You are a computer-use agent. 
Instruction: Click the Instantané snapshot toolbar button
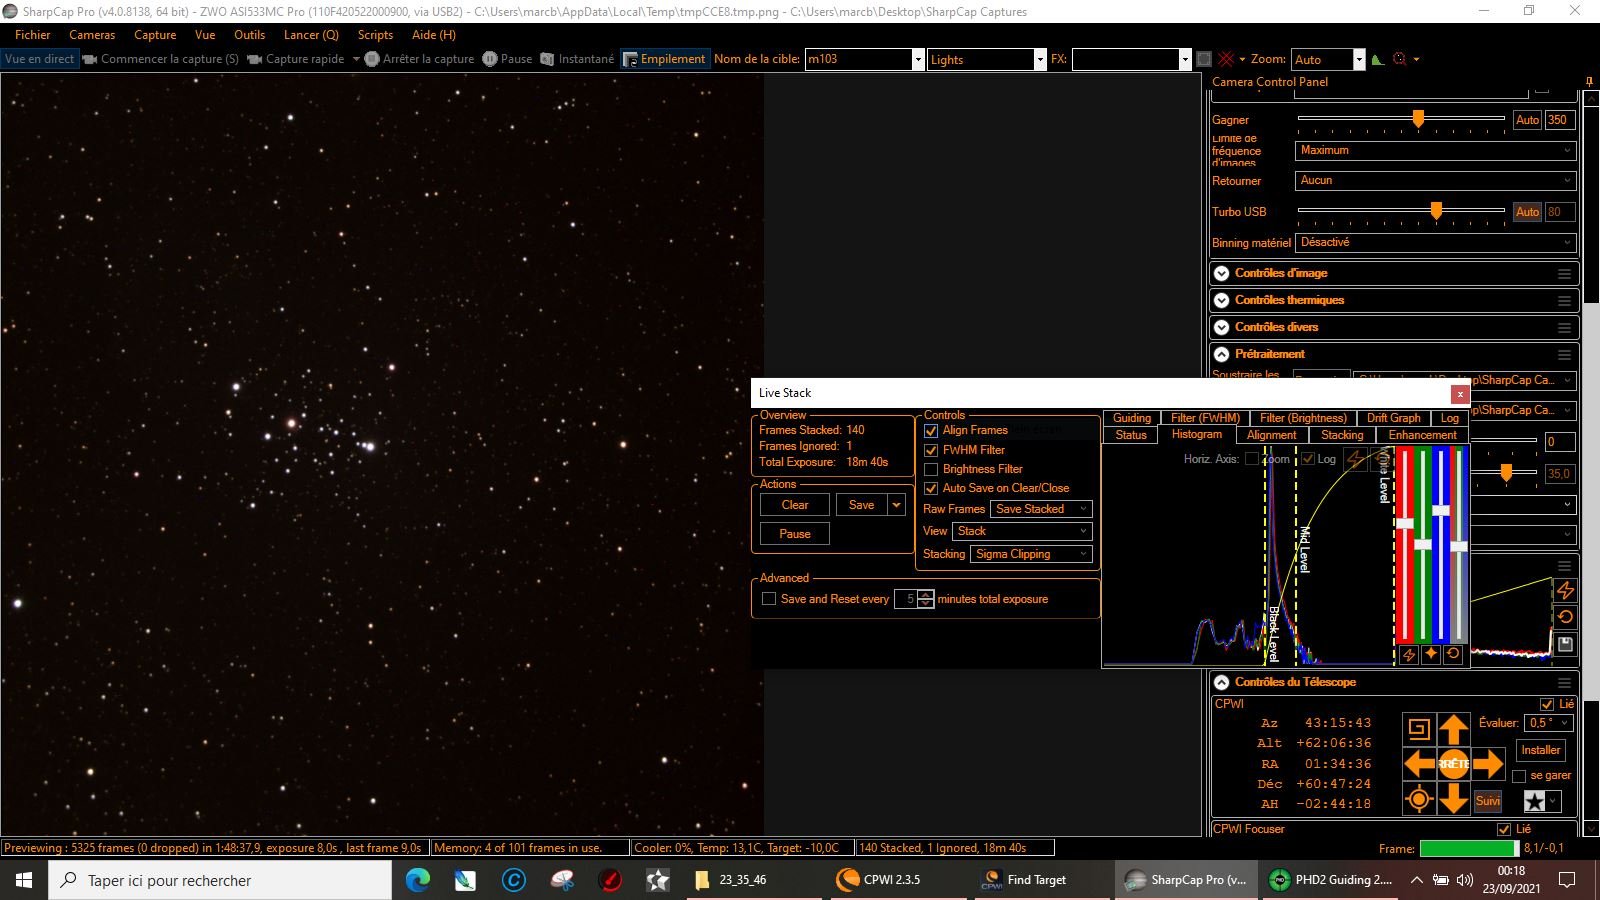[577, 59]
